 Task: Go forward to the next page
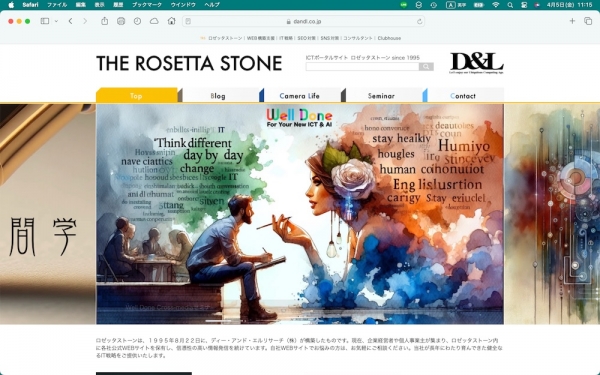(x=85, y=21)
